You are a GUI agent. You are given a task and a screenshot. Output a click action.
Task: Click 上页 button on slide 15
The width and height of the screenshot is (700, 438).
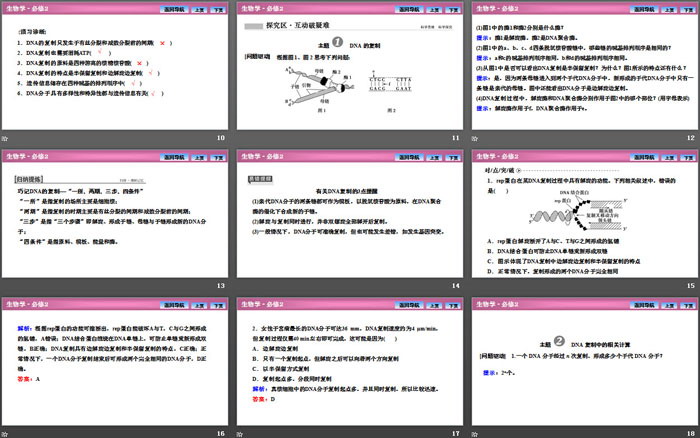(669, 157)
